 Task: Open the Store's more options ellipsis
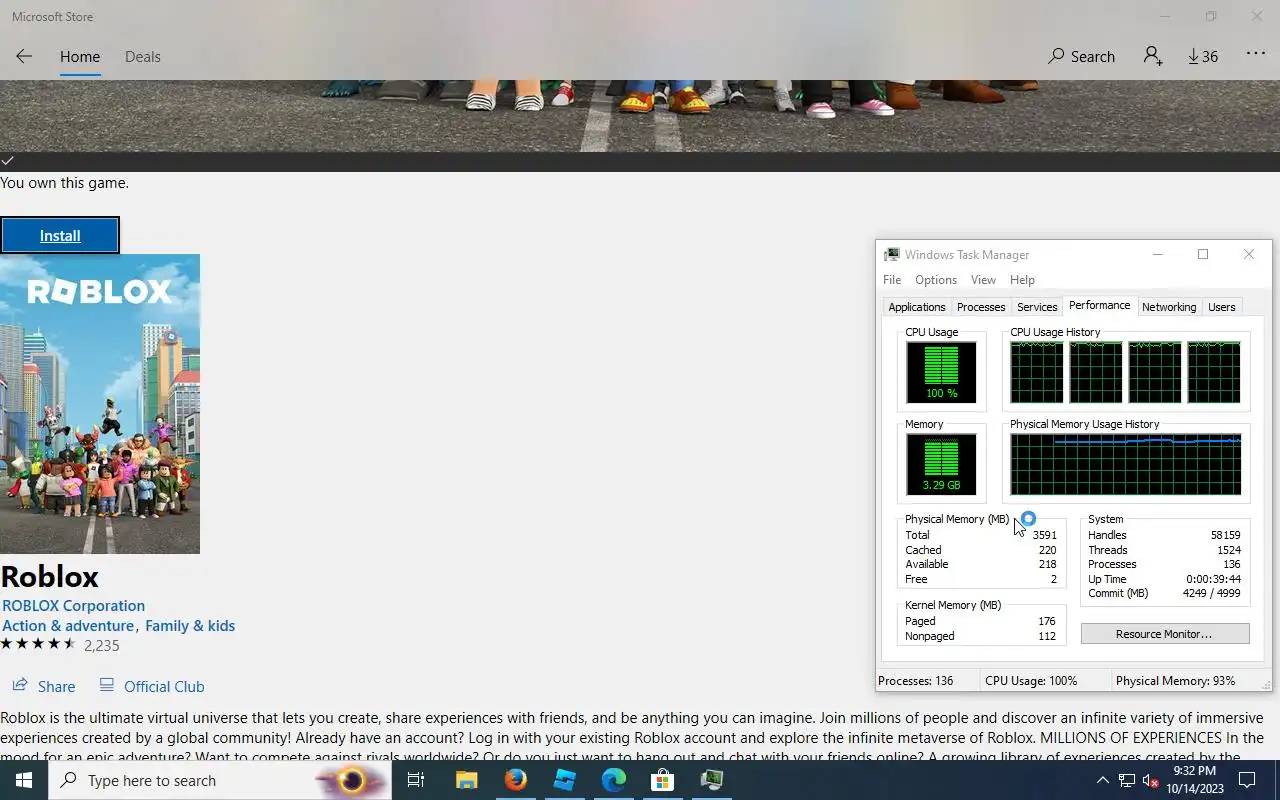click(x=1256, y=55)
